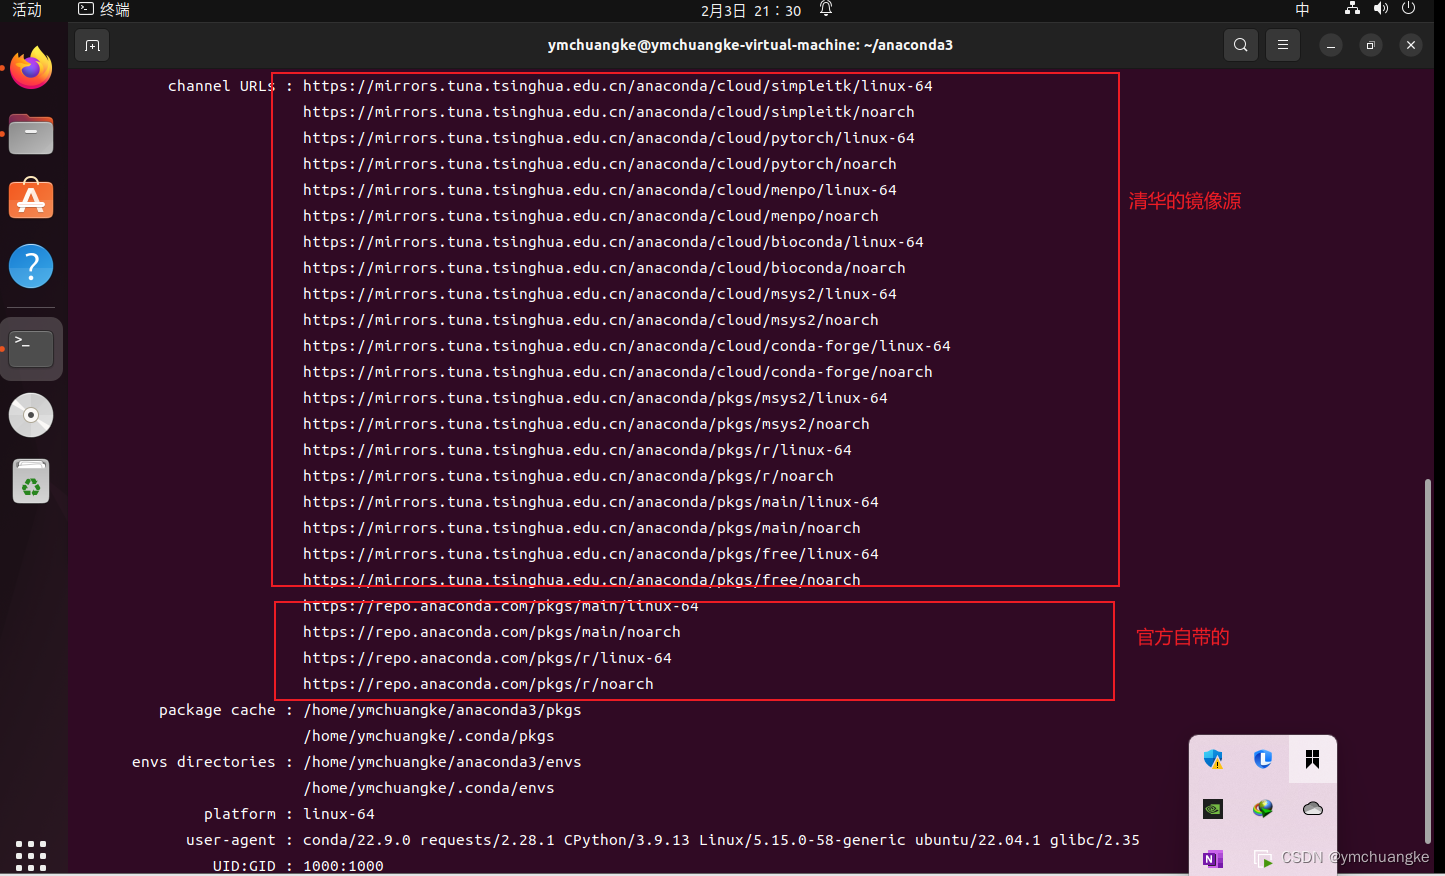Image resolution: width=1445 pixels, height=876 pixels.
Task: Open the Help icon in the dock
Action: click(x=31, y=266)
